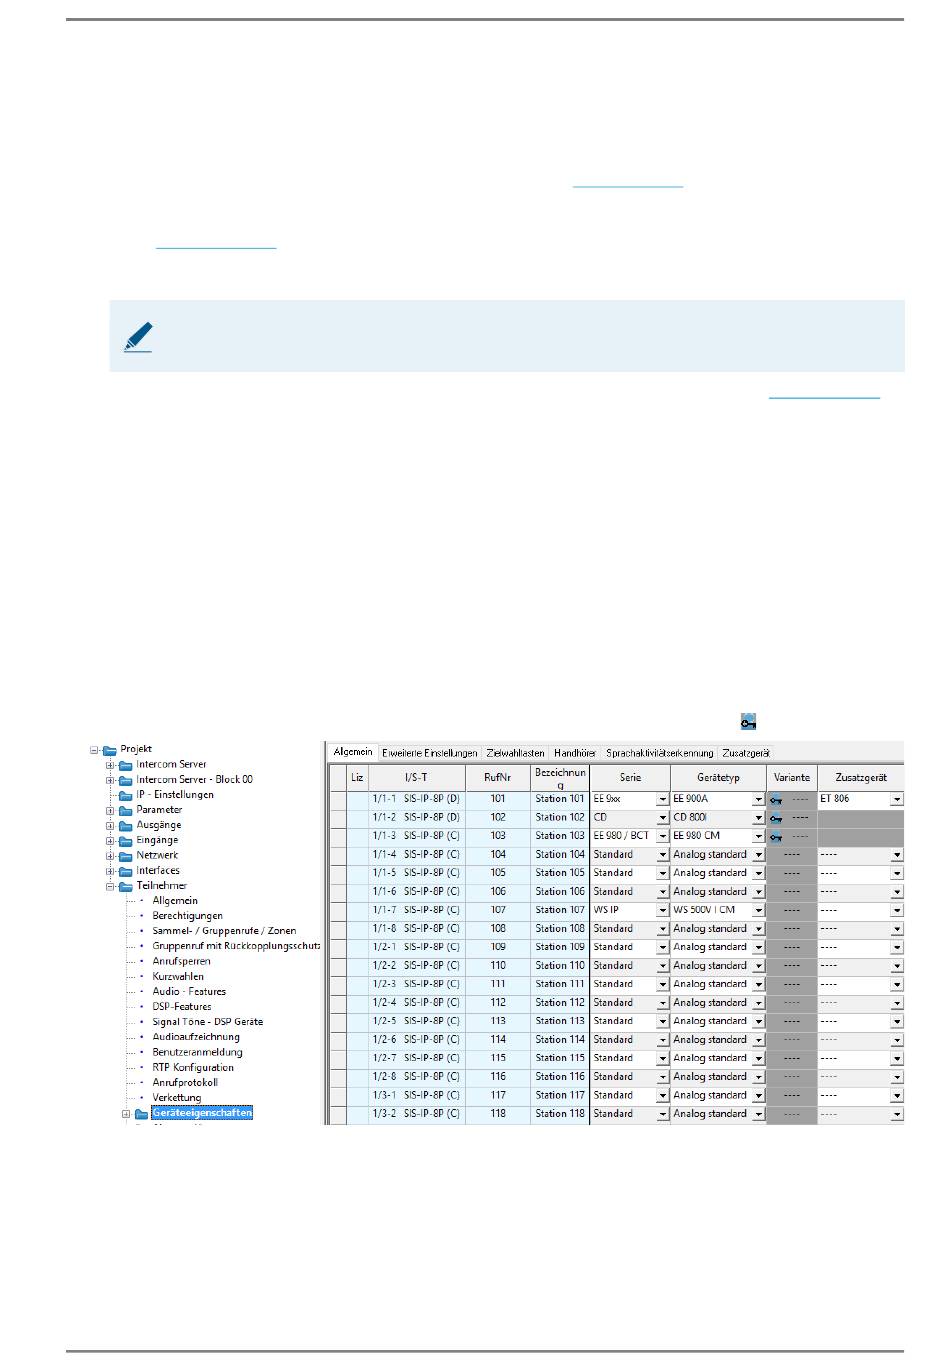
Task: Click the Interfaces folder icon
Action: tap(126, 871)
